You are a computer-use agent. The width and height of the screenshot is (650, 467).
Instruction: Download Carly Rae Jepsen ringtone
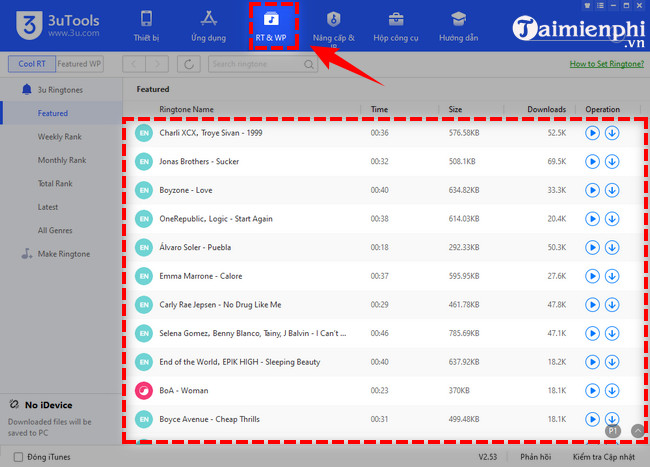click(x=612, y=305)
